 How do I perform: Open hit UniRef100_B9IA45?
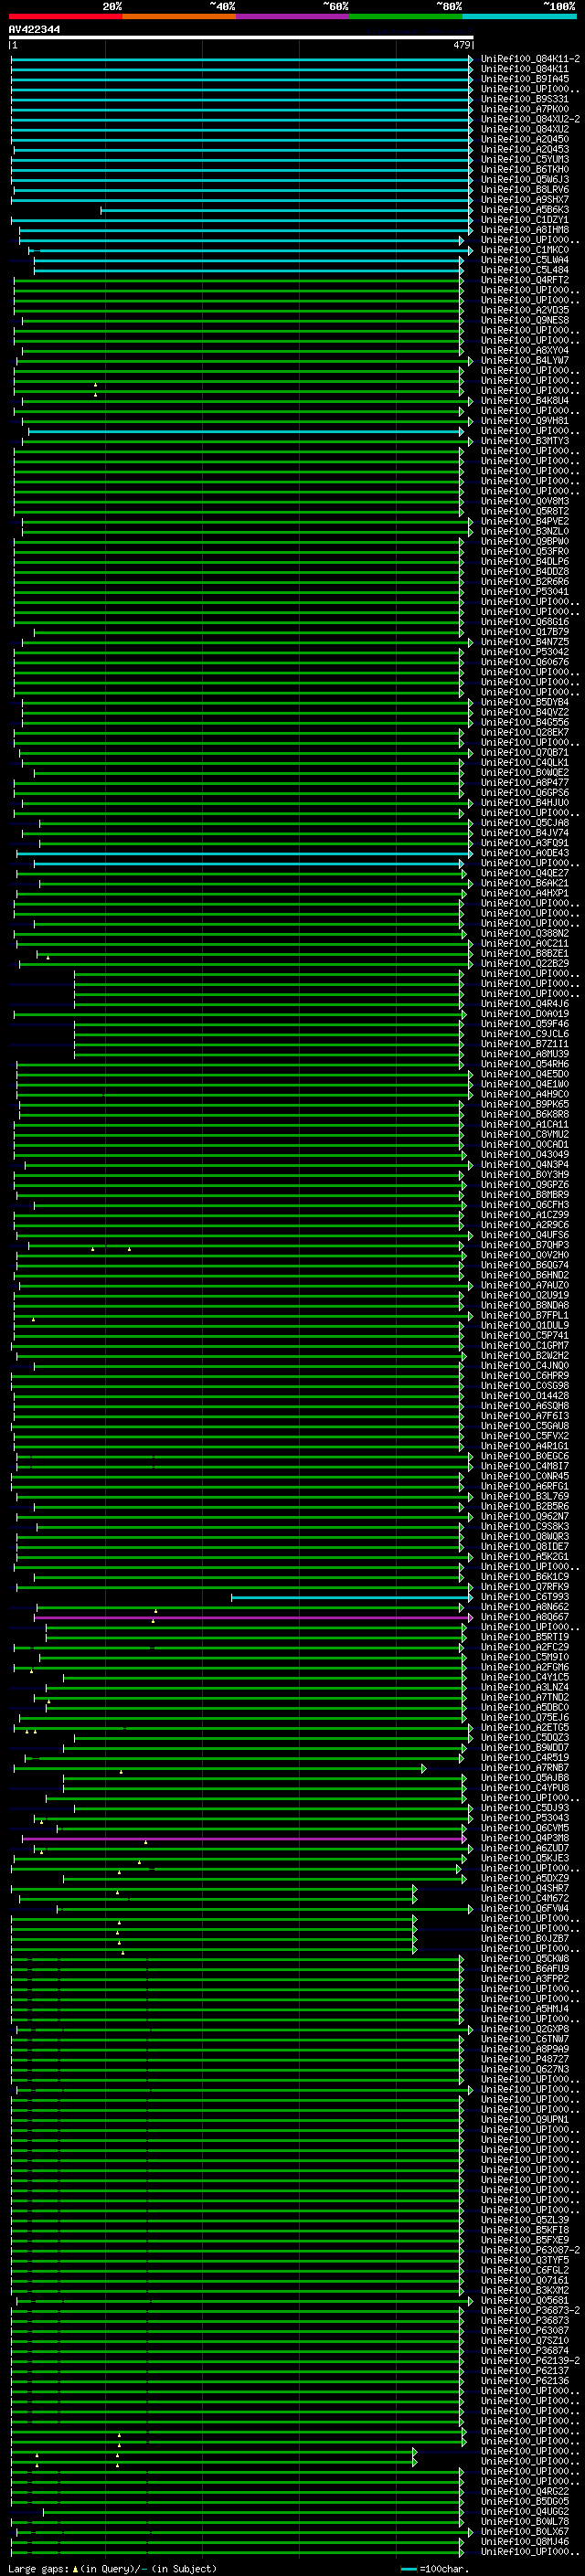coord(525,79)
